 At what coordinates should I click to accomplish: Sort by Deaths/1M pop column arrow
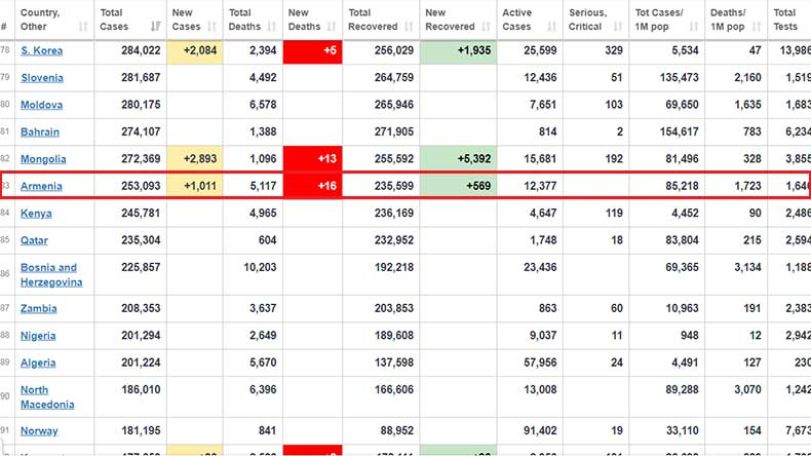coord(756,26)
